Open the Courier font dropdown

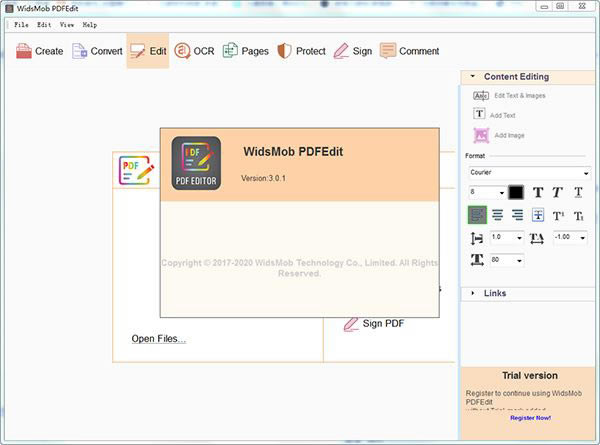point(528,172)
